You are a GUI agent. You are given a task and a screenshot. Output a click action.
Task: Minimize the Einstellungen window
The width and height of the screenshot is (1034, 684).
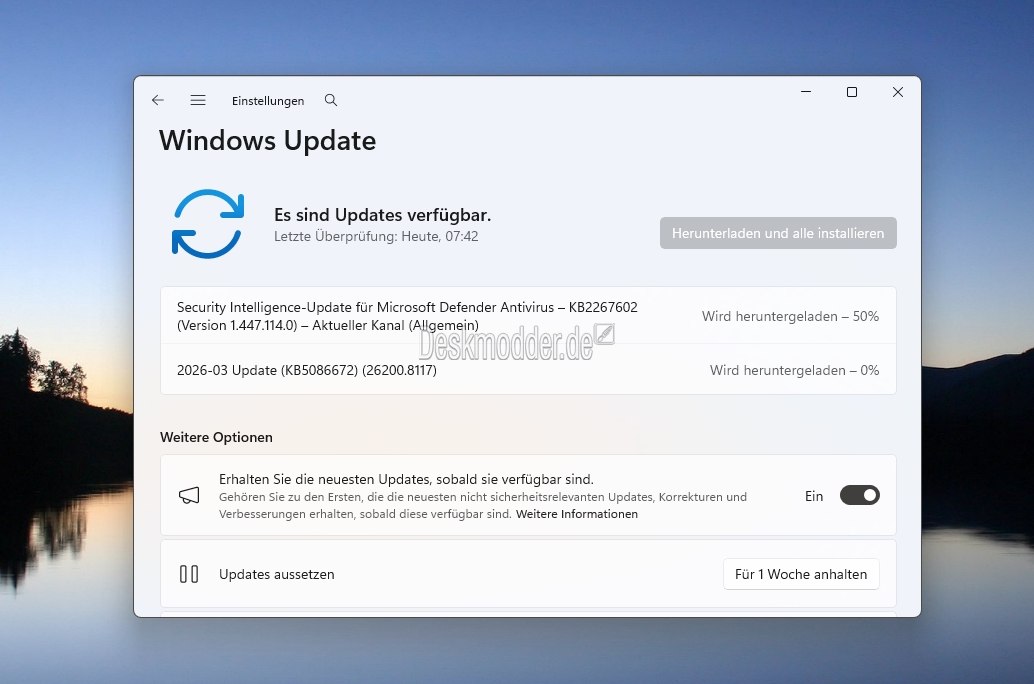coord(806,92)
